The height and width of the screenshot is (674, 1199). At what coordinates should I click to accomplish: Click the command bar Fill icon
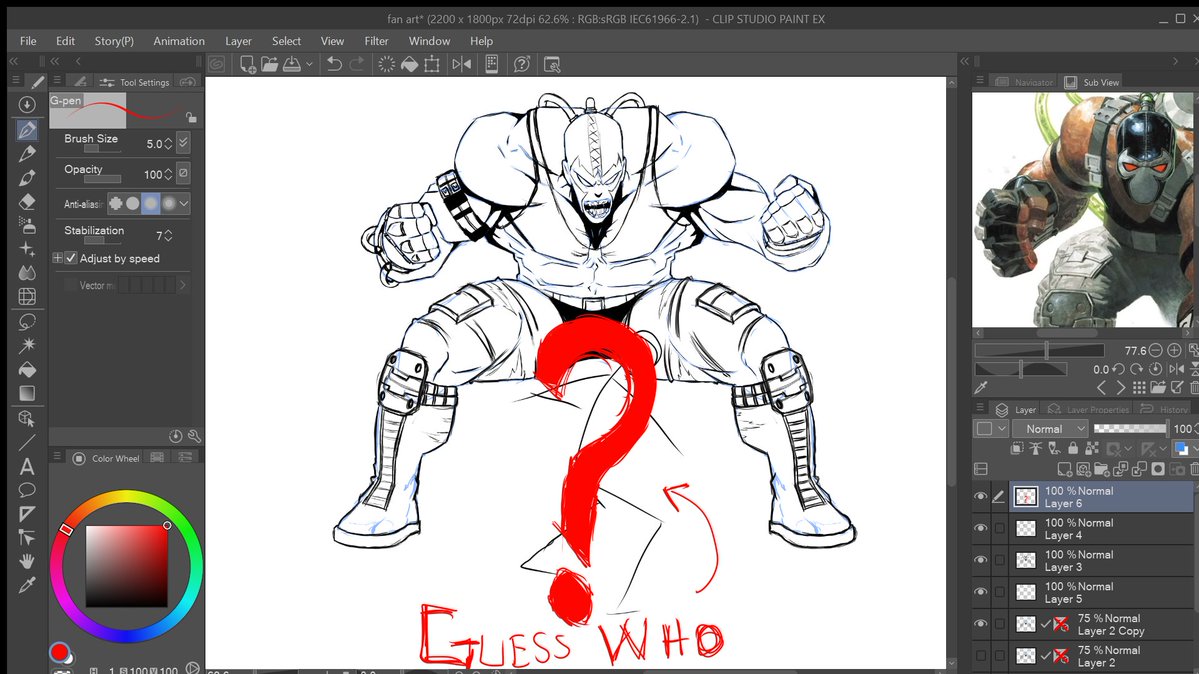(409, 64)
